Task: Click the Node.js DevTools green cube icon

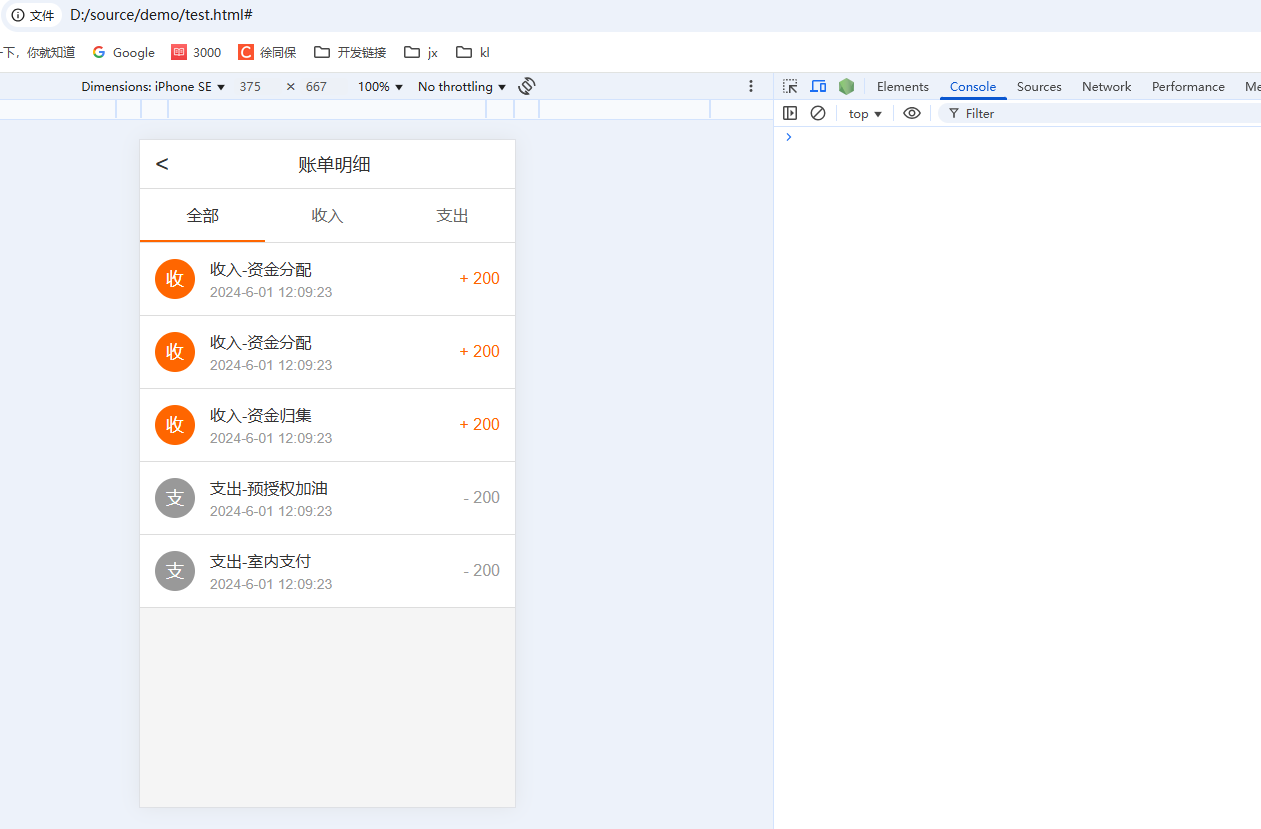Action: coord(846,86)
